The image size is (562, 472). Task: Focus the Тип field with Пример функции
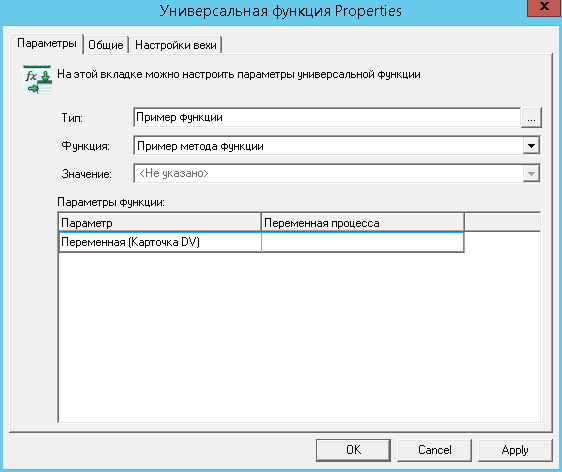coord(327,118)
